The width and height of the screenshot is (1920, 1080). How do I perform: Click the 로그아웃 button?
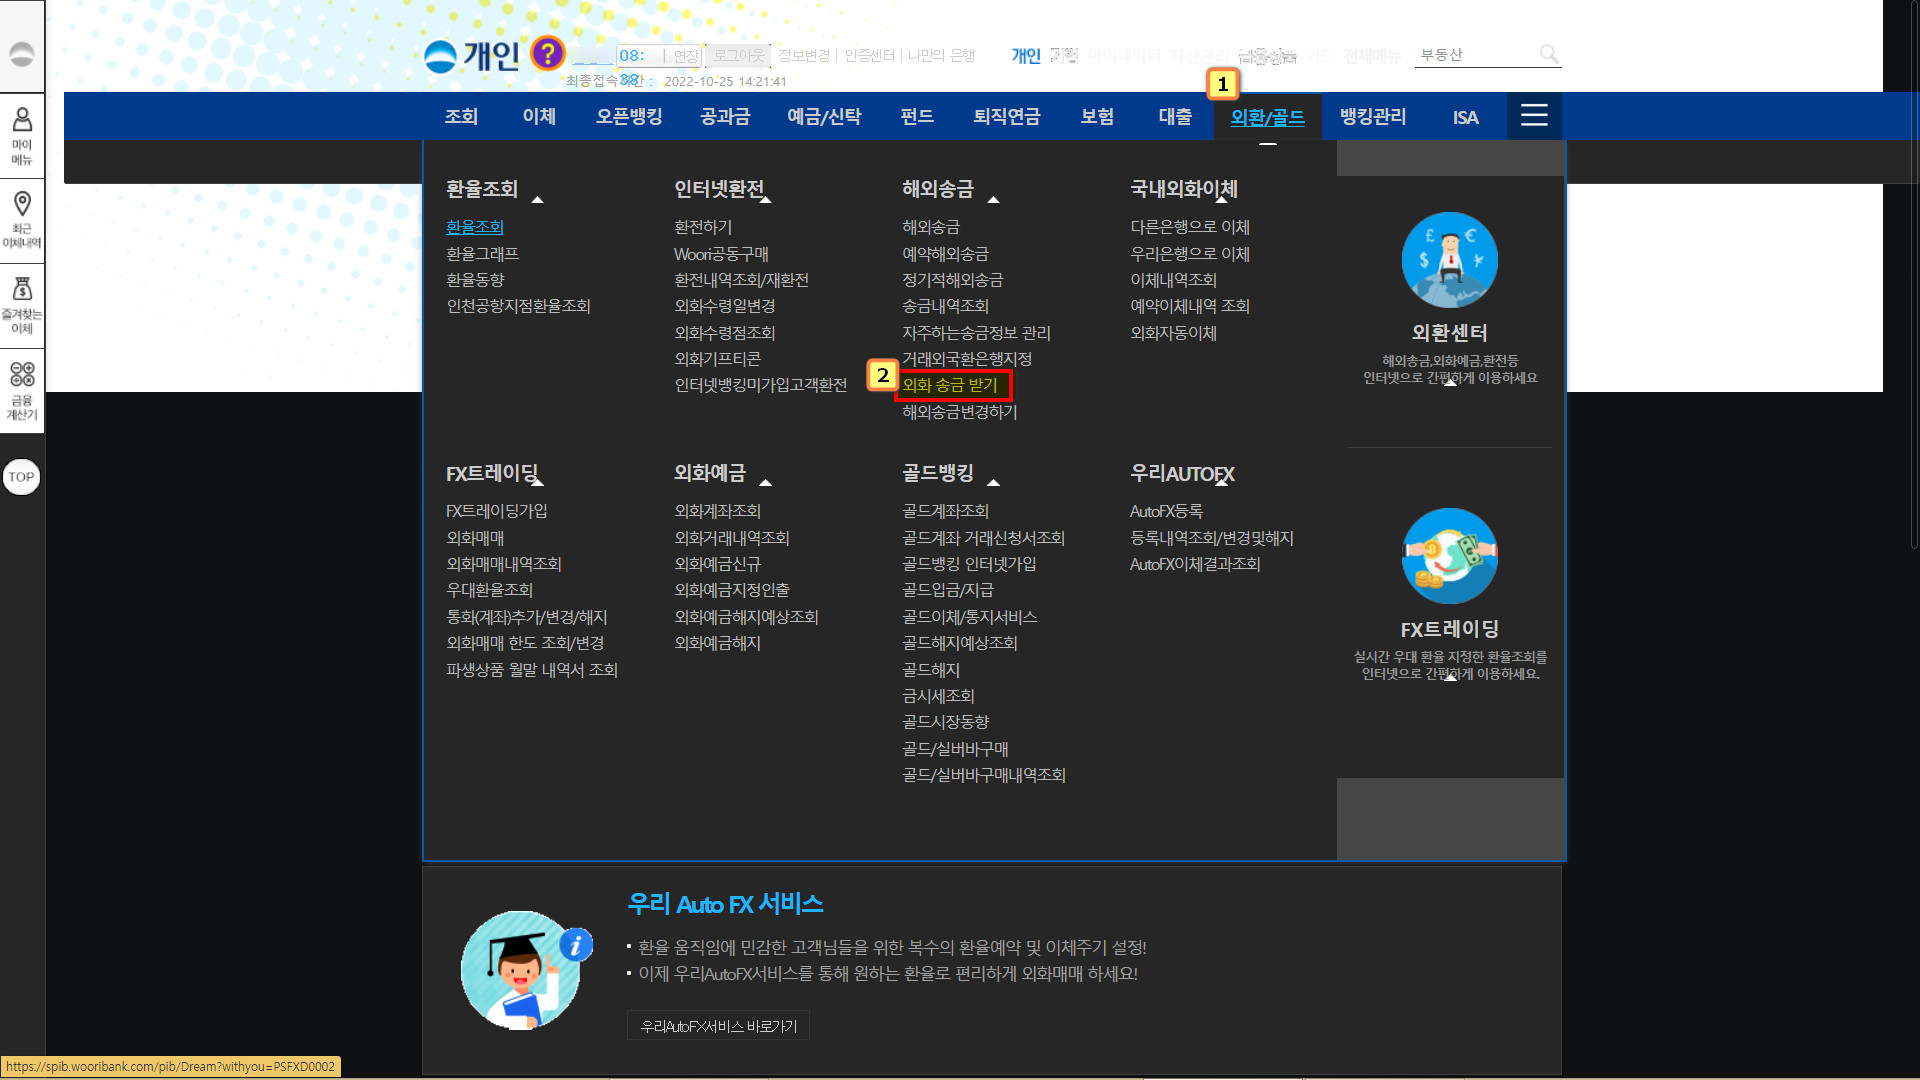[x=738, y=55]
